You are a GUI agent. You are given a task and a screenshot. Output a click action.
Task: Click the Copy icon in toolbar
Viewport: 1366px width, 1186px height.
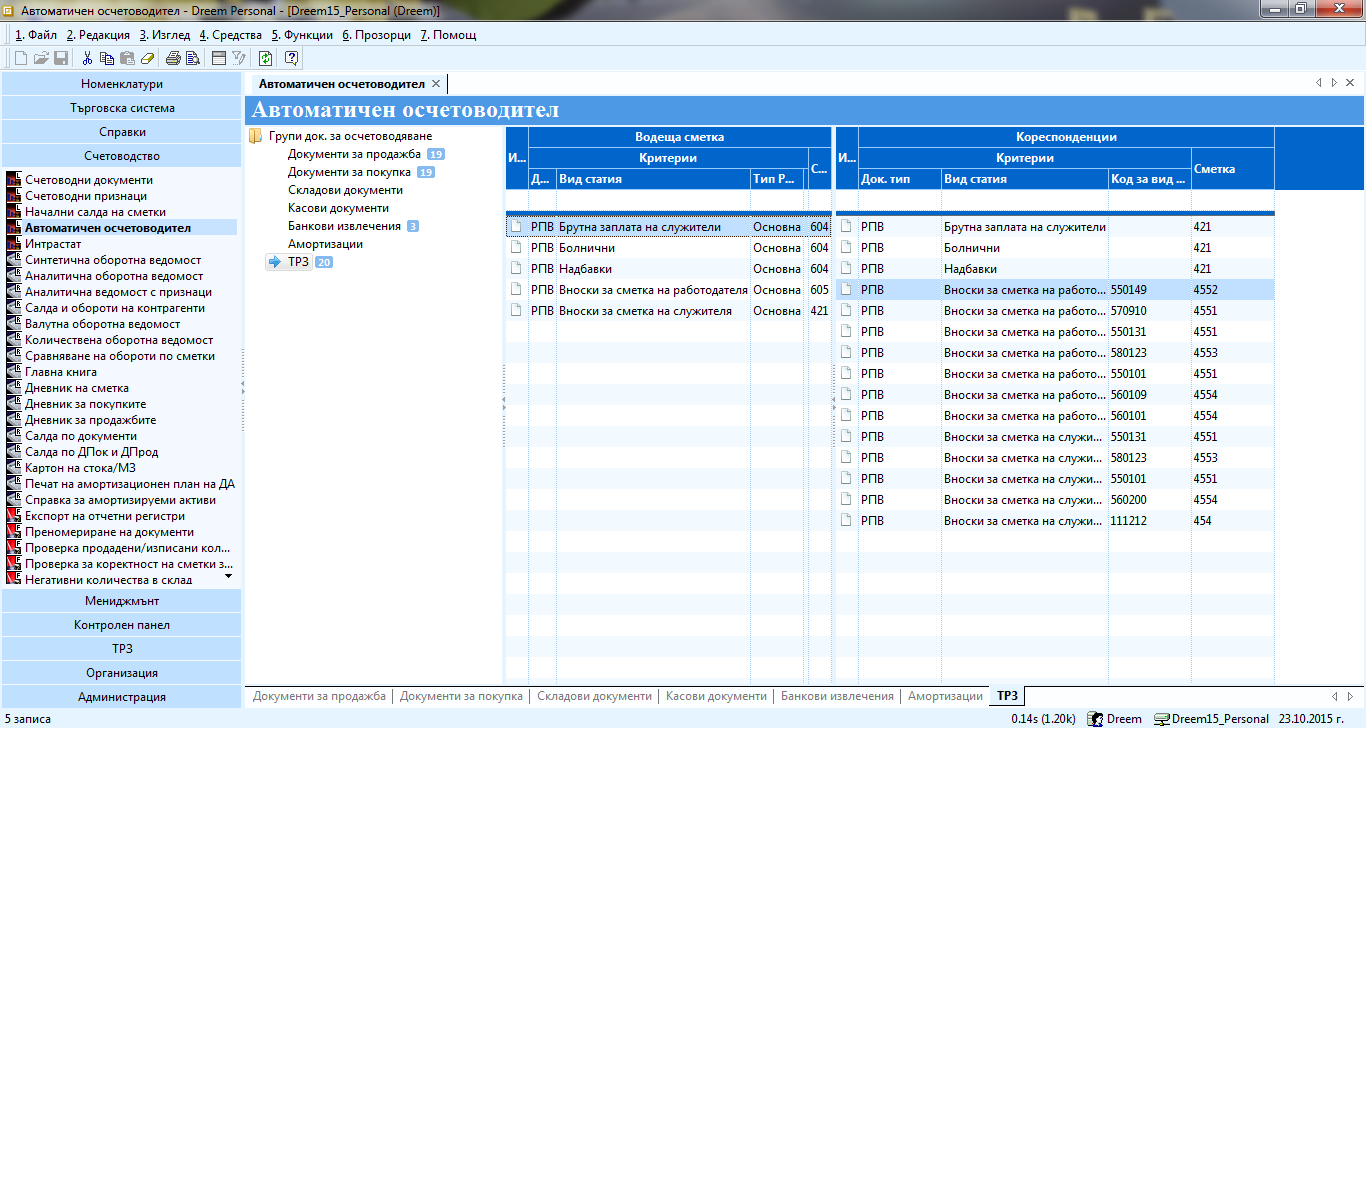click(x=107, y=59)
